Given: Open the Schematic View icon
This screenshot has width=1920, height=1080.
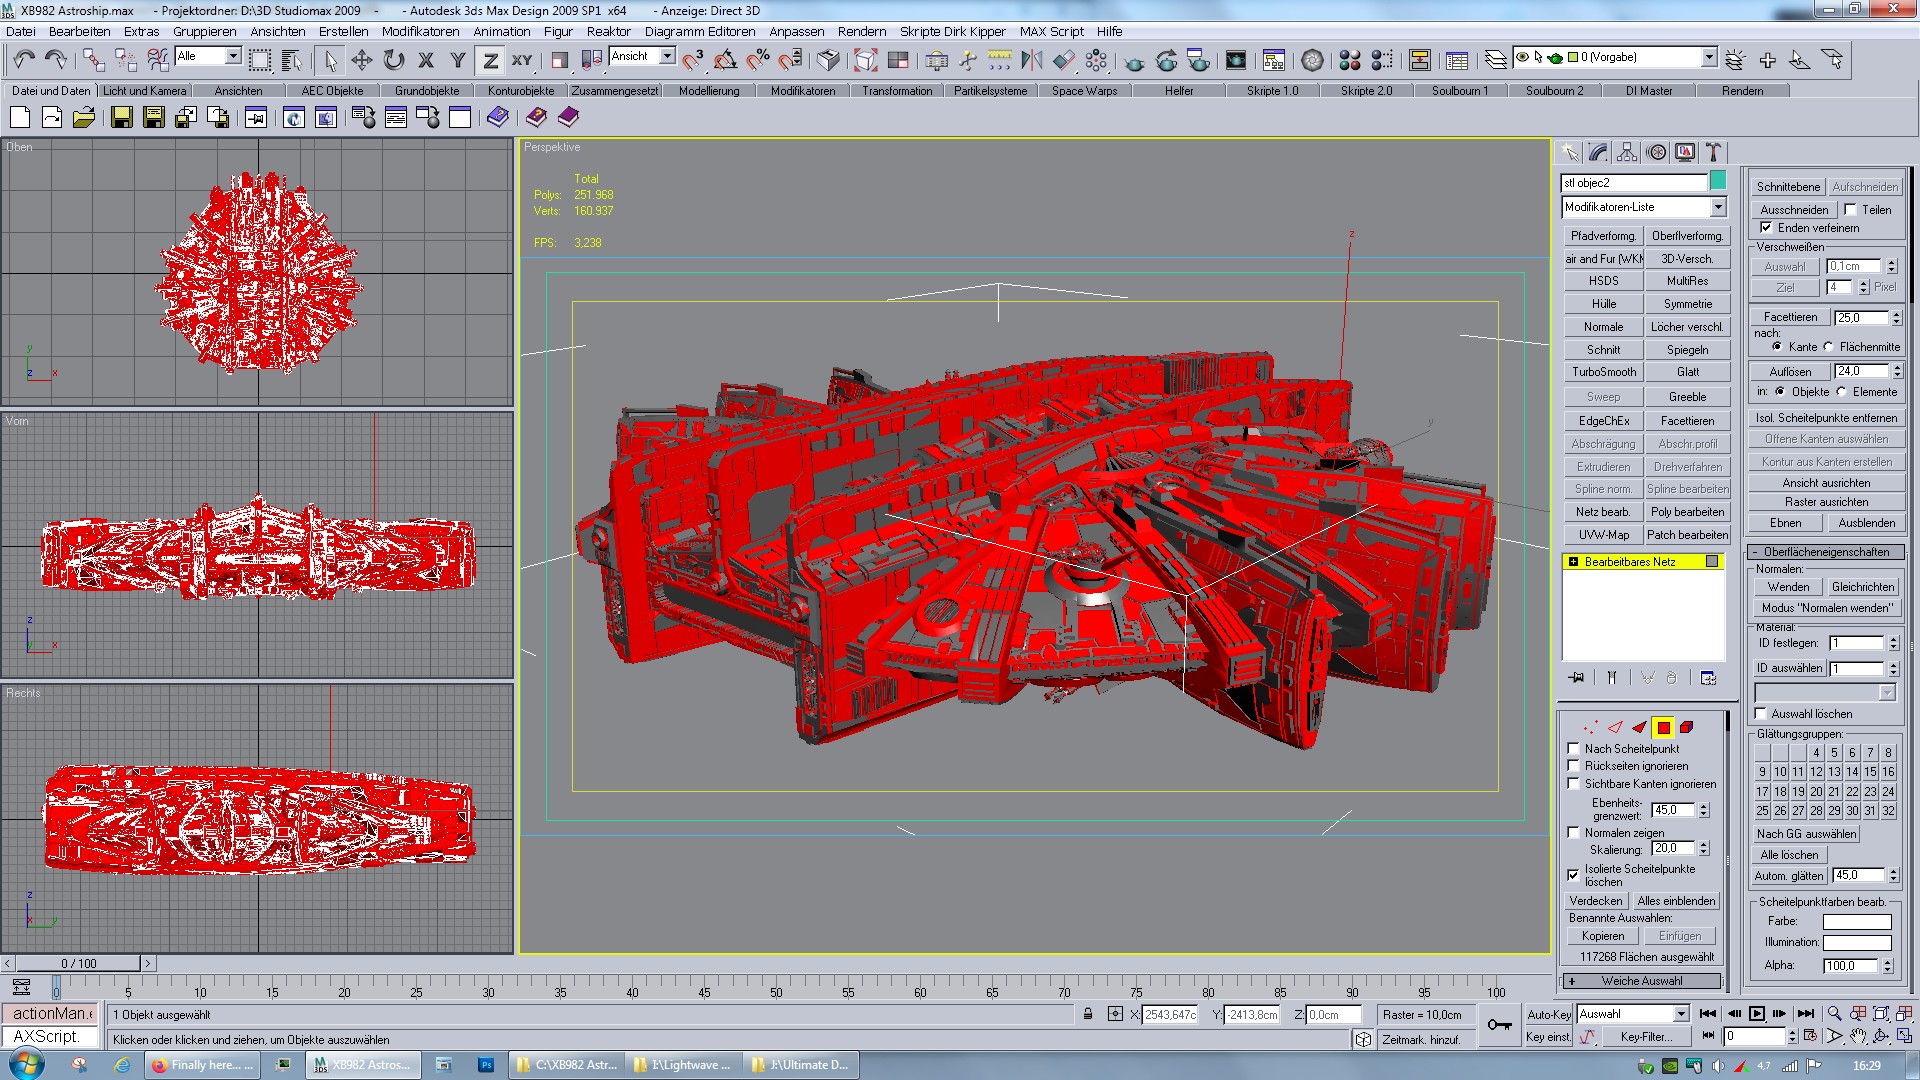Looking at the screenshot, I should 1273,60.
